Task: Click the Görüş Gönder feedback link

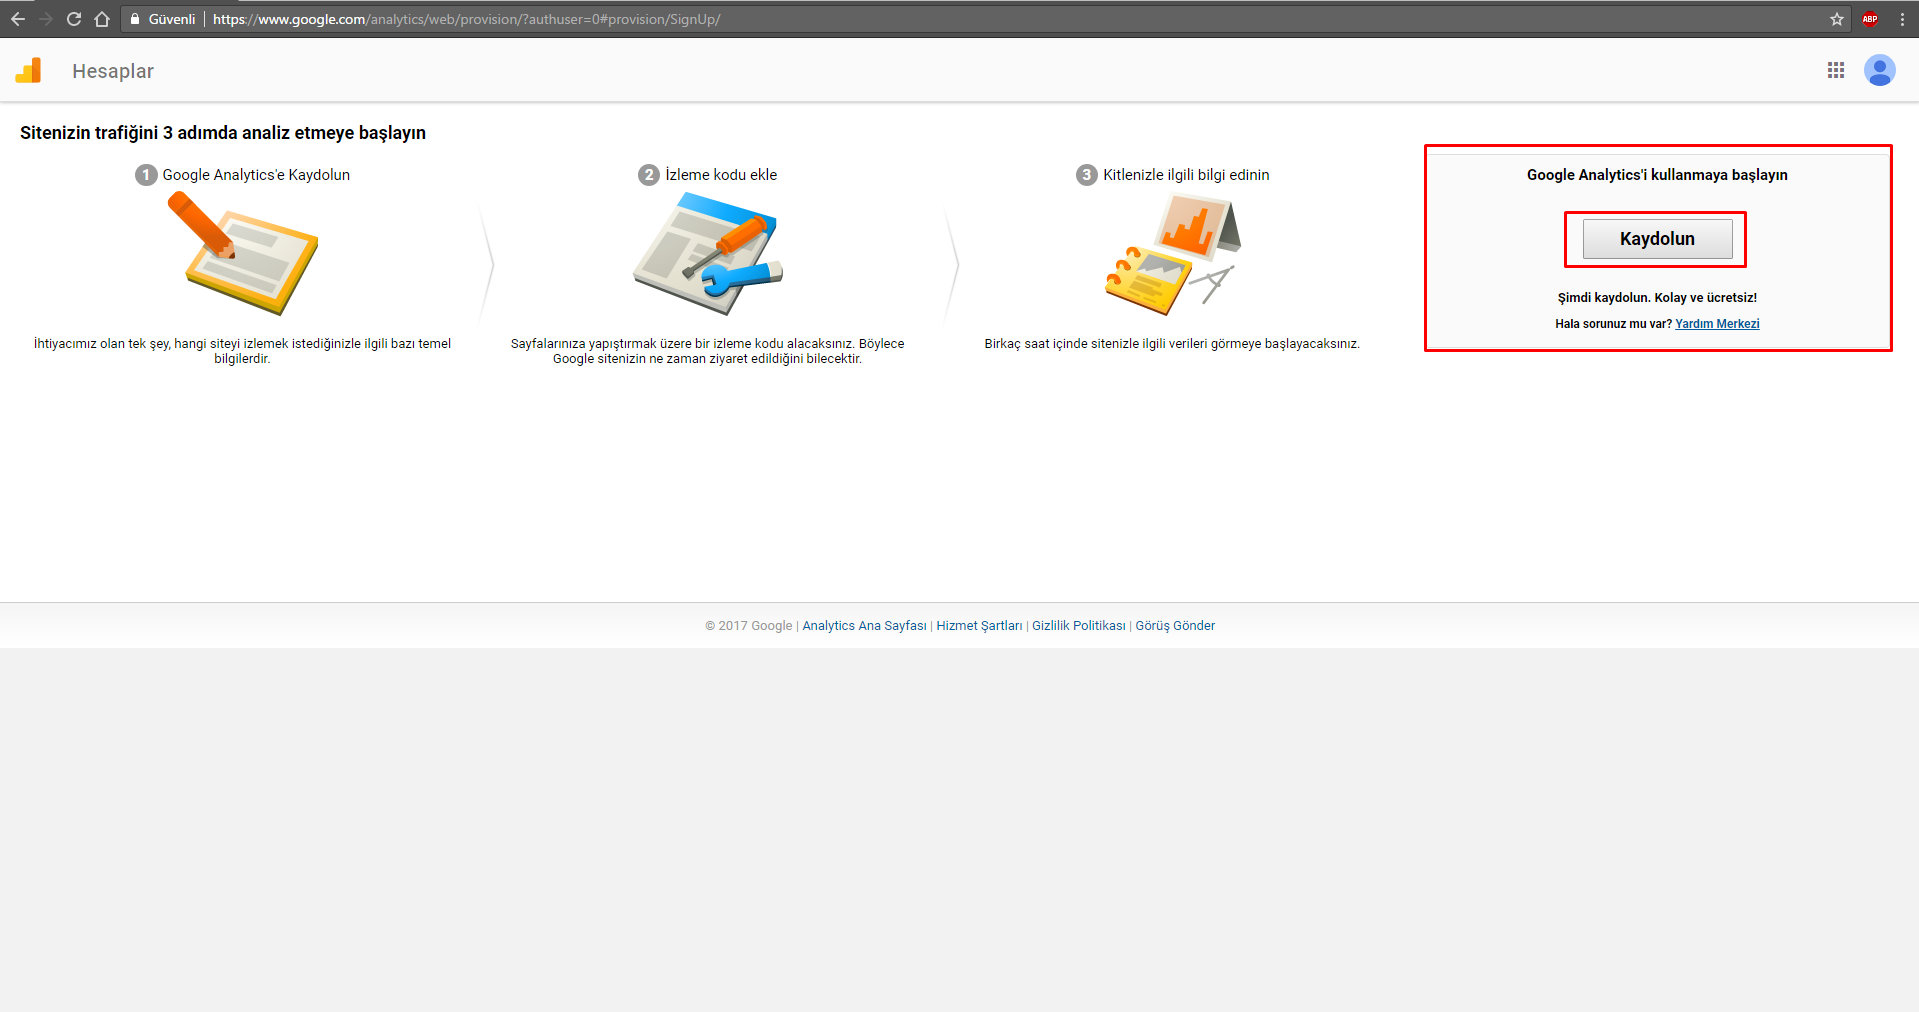Action: pos(1175,626)
